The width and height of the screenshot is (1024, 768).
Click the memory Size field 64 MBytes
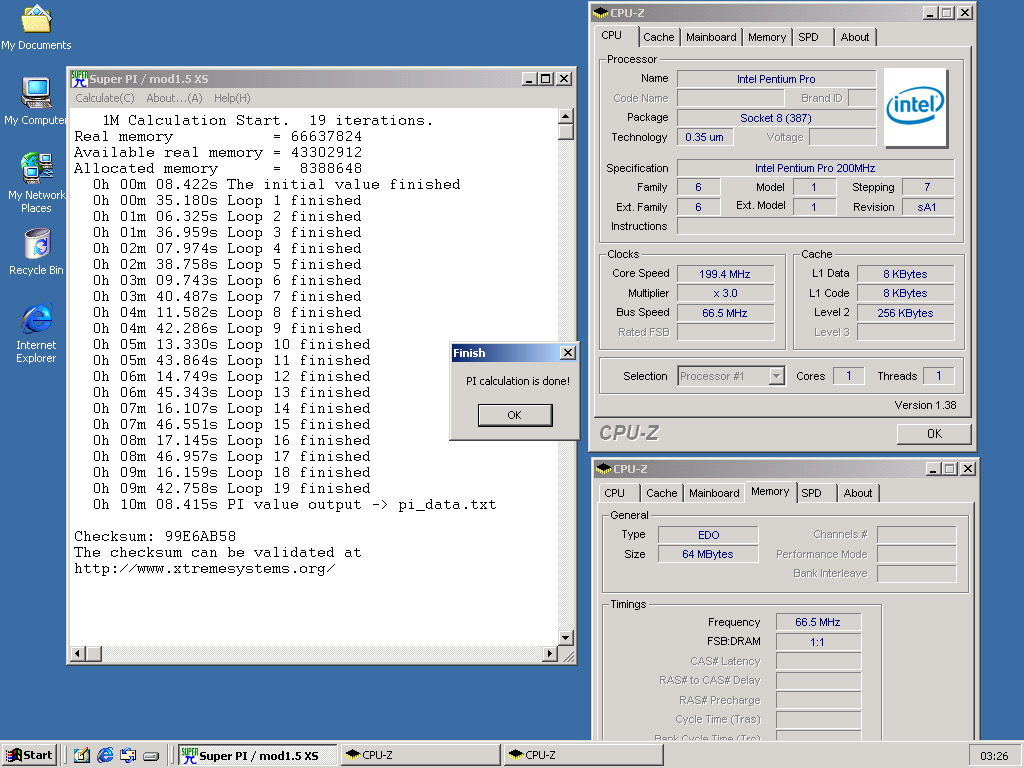point(708,554)
